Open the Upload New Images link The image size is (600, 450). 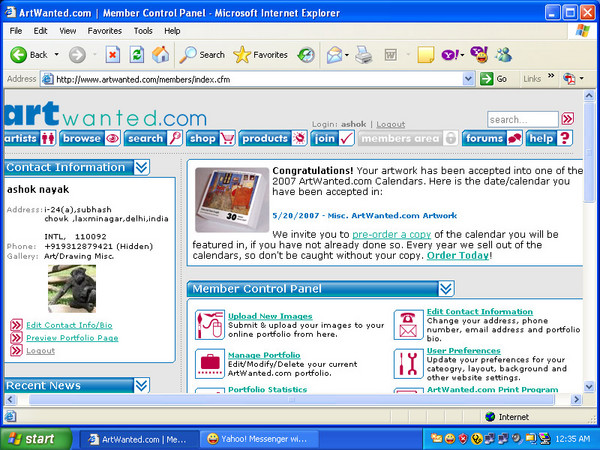270,316
